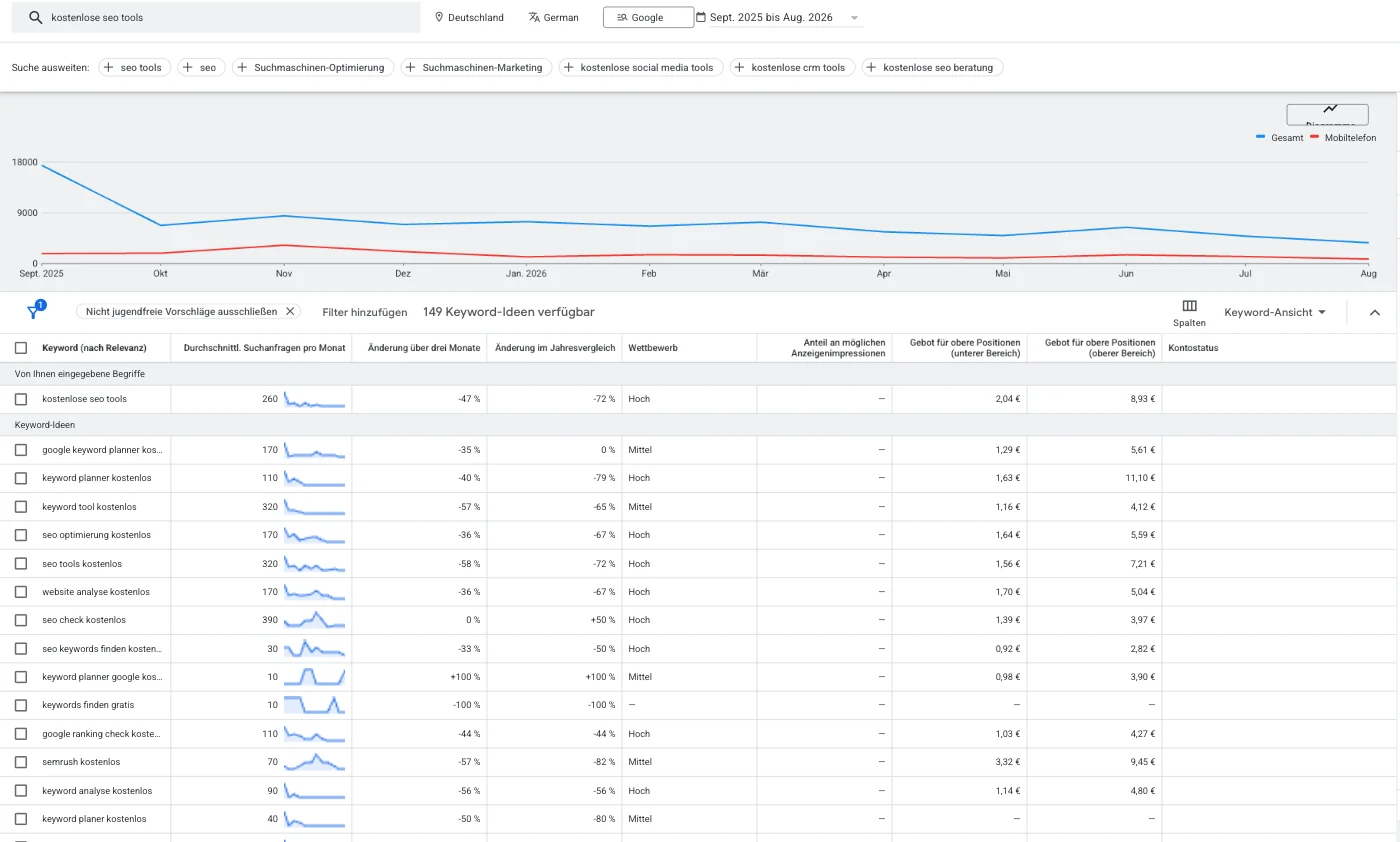Toggle the red Mobiltelefon legend swatch
The image size is (1400, 842).
click(x=1315, y=138)
